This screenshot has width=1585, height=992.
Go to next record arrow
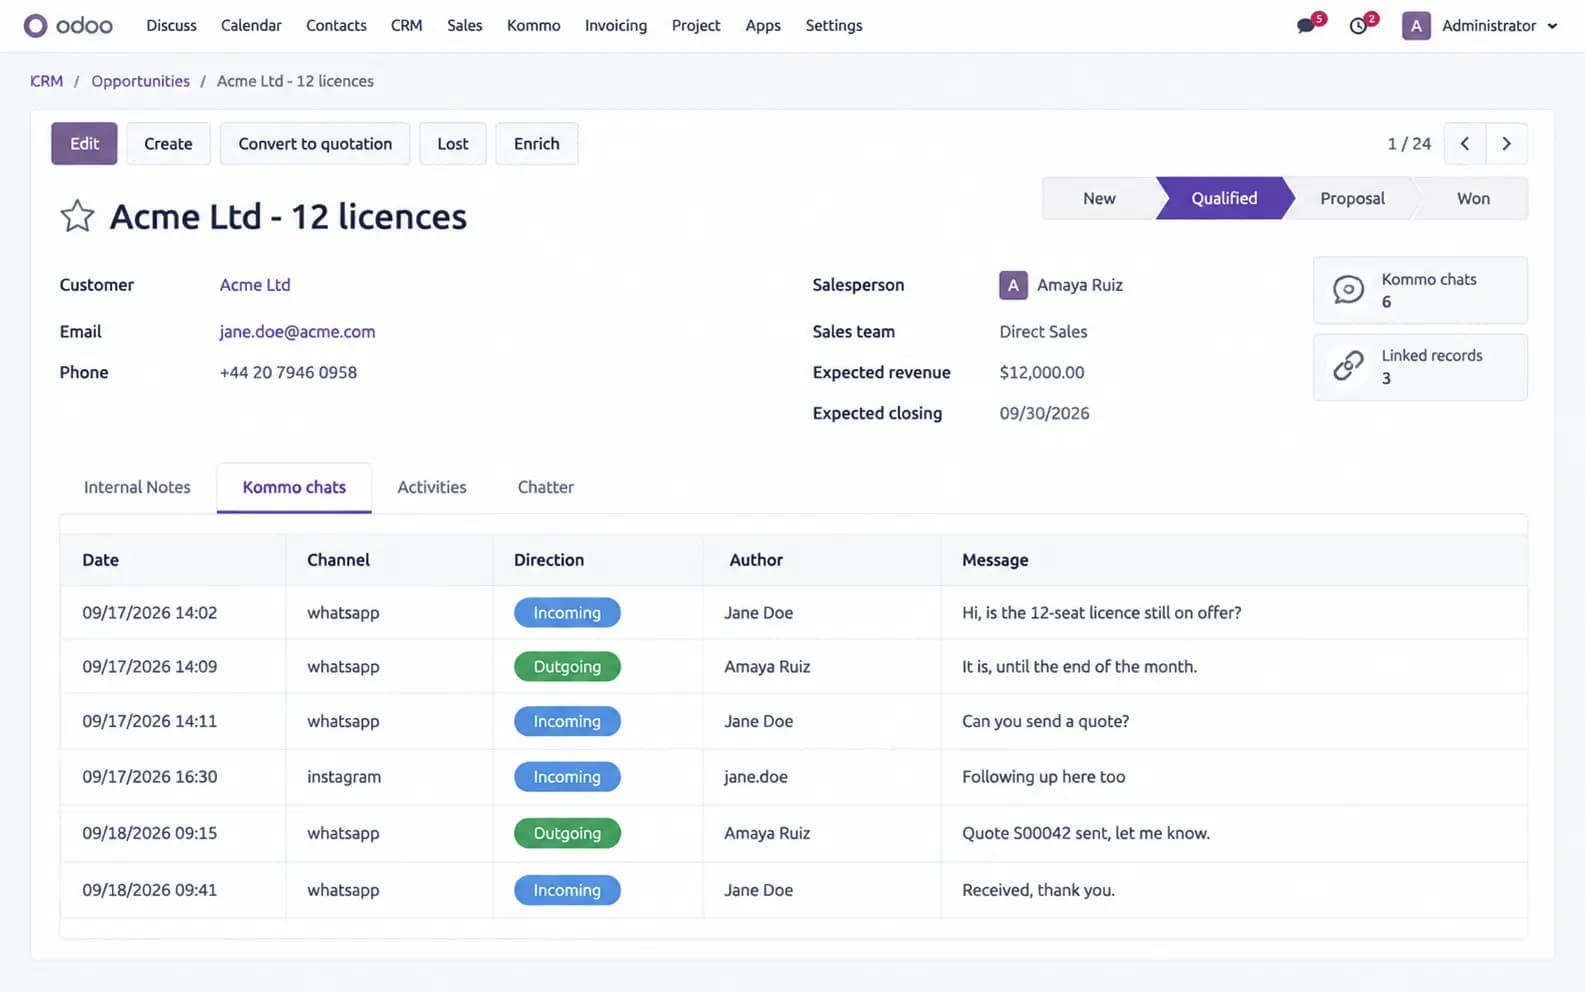tap(1506, 144)
